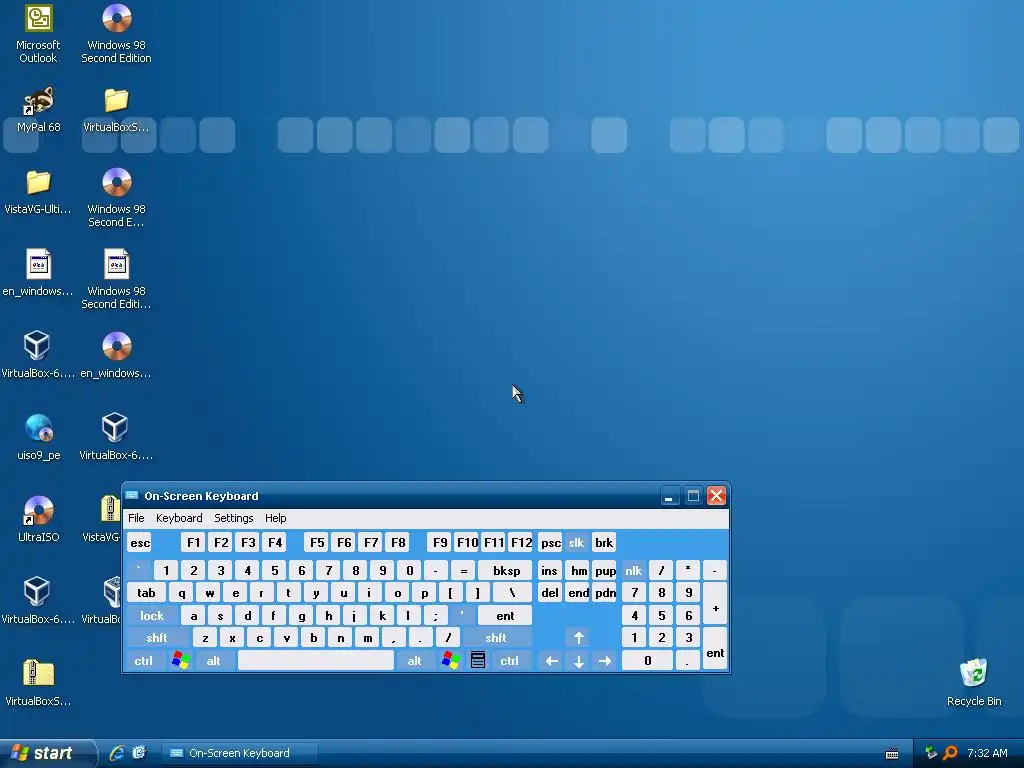Click the F12 function key

[x=521, y=542]
